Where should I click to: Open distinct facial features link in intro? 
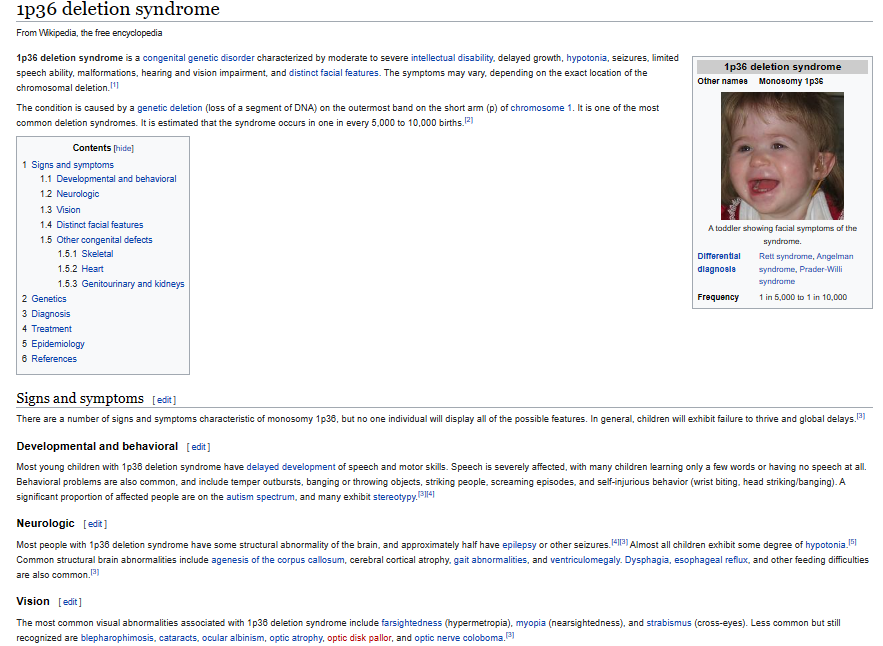click(x=333, y=73)
